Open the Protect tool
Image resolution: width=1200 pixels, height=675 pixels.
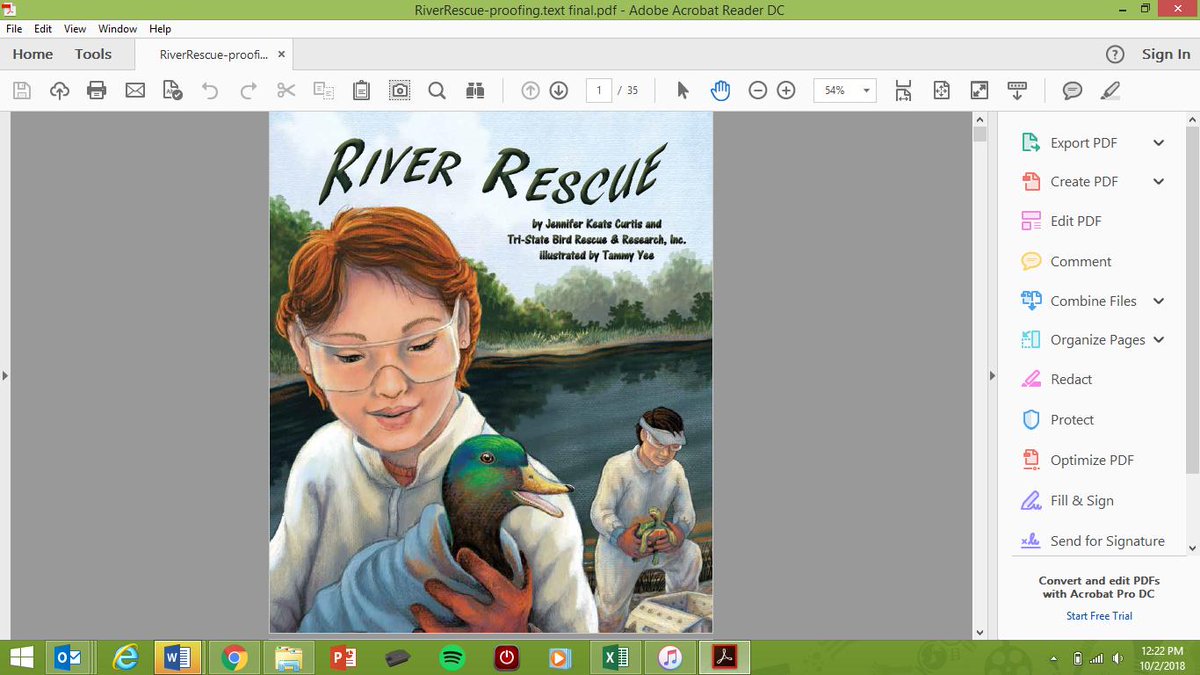(1072, 420)
